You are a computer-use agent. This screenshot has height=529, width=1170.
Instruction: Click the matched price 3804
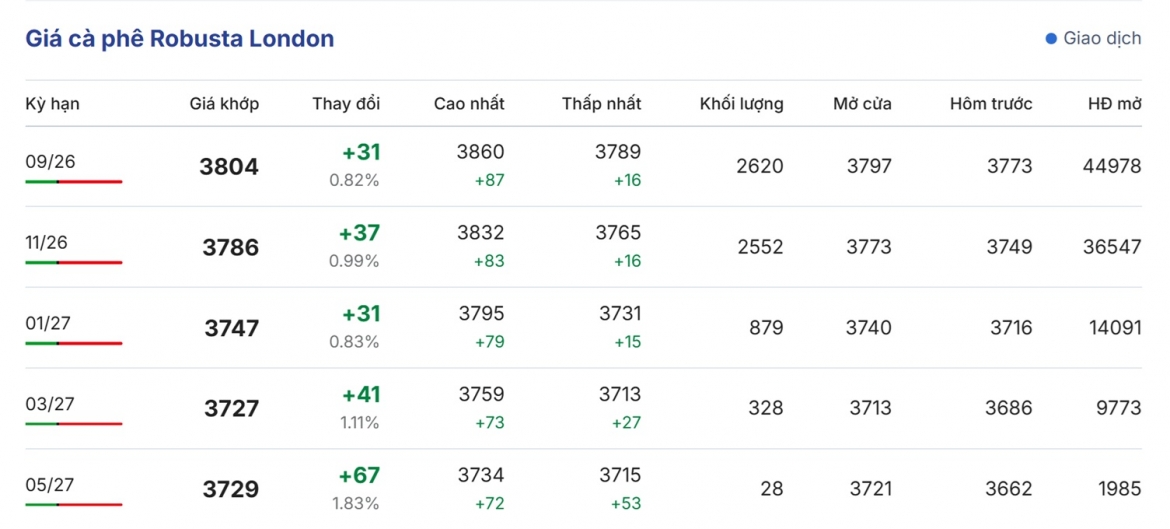pos(229,166)
